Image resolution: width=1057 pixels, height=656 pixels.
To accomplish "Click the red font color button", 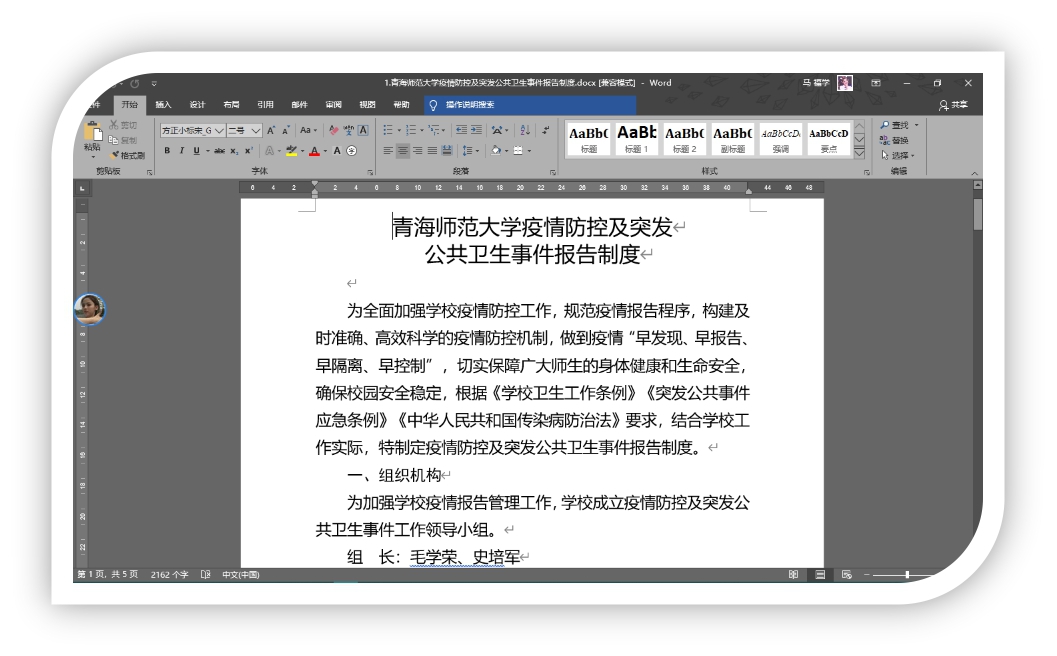I will 313,151.
